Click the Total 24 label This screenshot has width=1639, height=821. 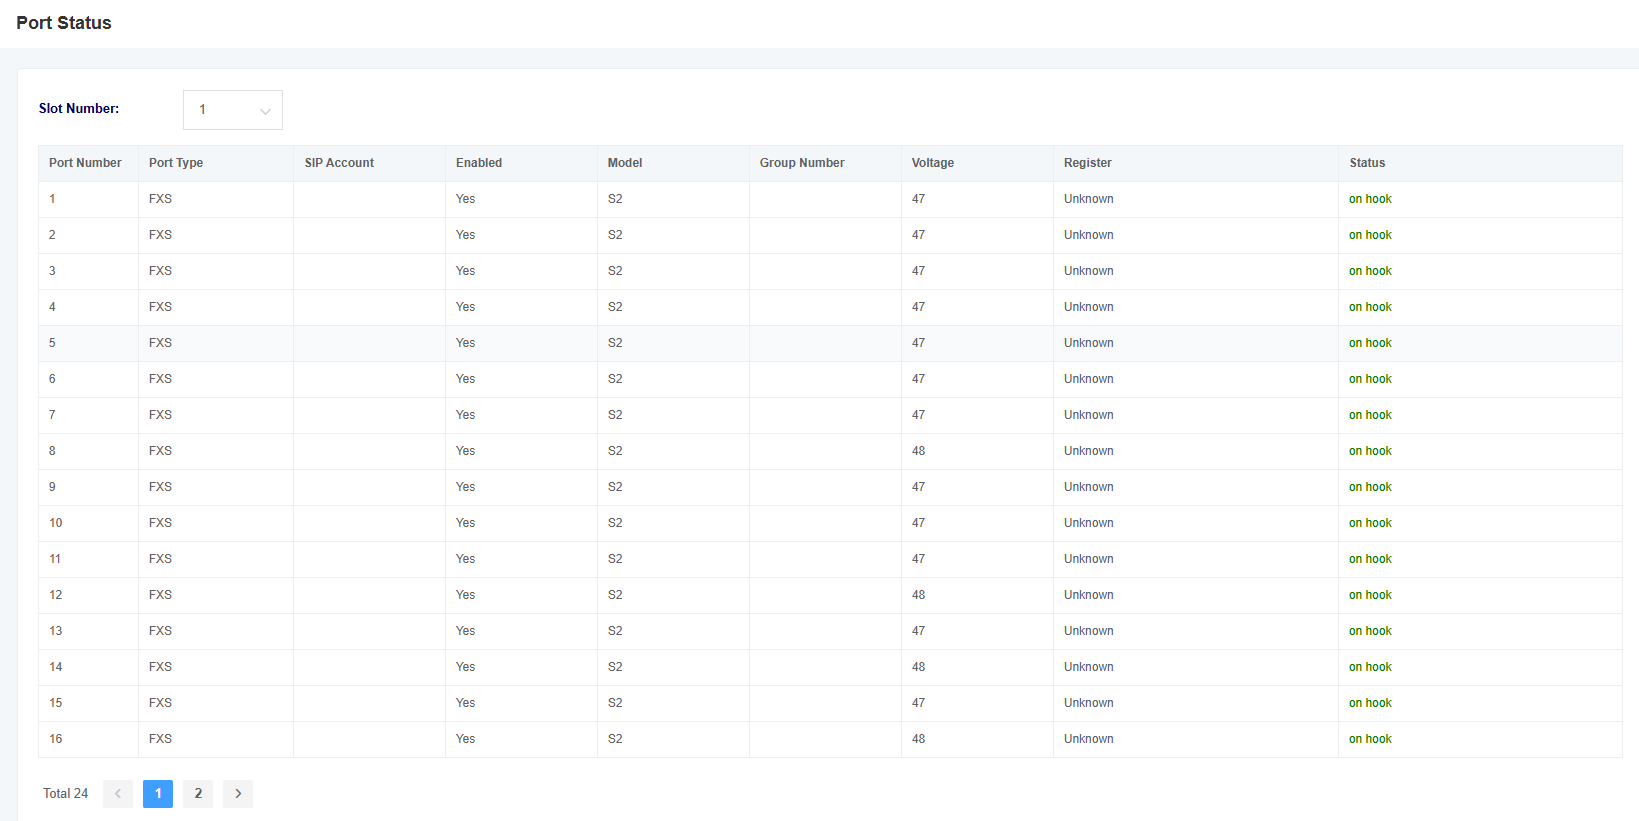tap(65, 794)
